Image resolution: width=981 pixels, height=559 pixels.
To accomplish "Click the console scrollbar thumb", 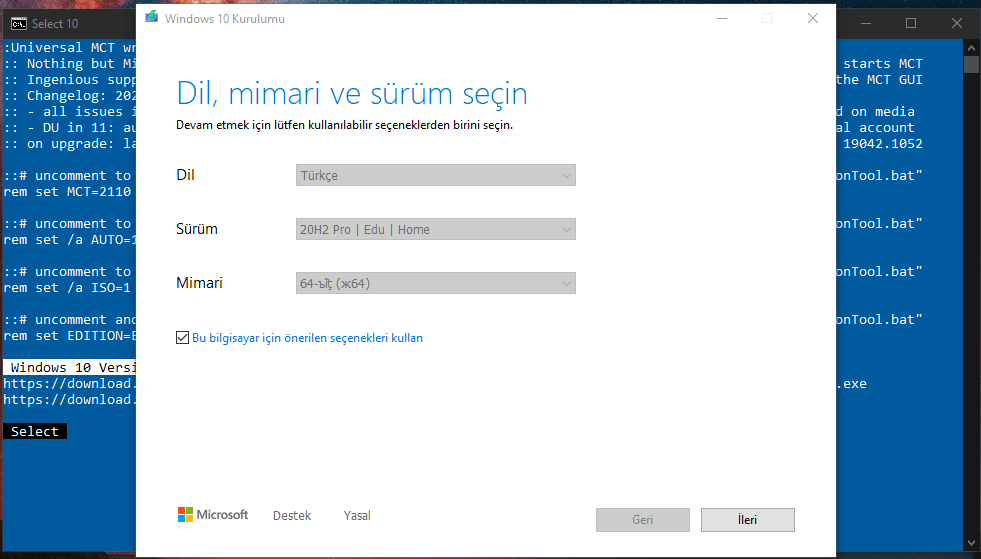I will (971, 64).
